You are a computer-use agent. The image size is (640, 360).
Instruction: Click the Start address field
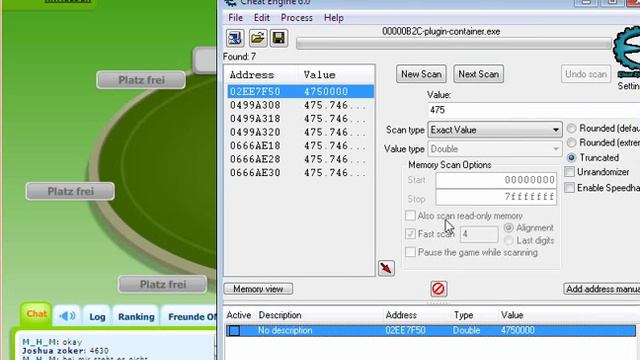496,180
